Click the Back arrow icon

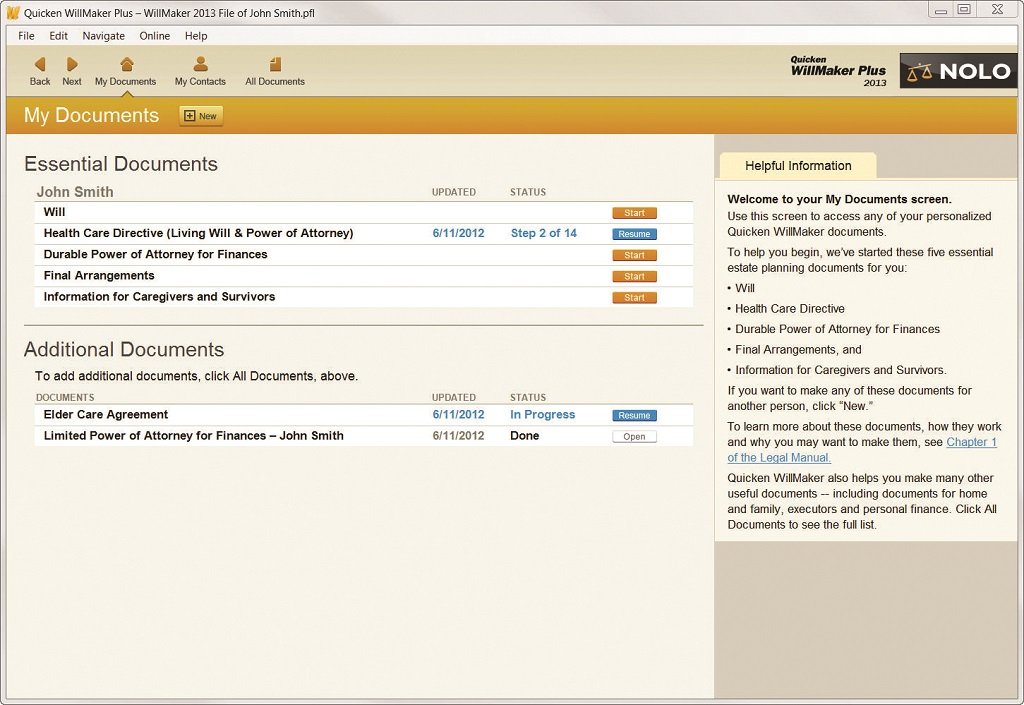click(40, 65)
